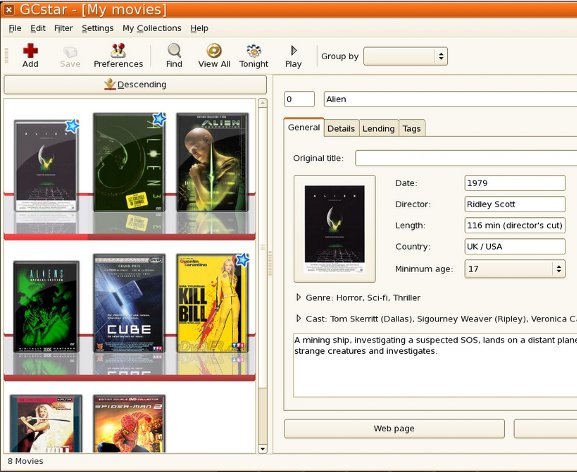Open the Edit menu
577x472 pixels.
tap(38, 28)
